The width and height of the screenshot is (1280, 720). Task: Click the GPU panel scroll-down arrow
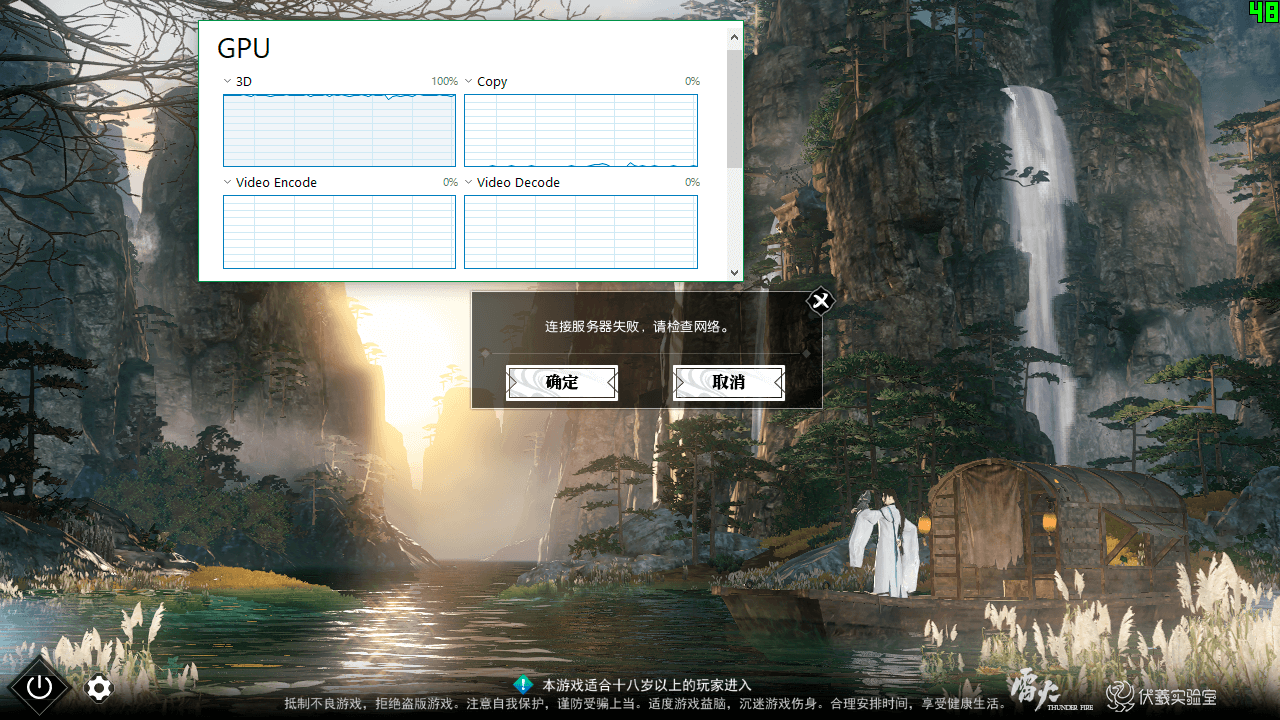[x=735, y=272]
